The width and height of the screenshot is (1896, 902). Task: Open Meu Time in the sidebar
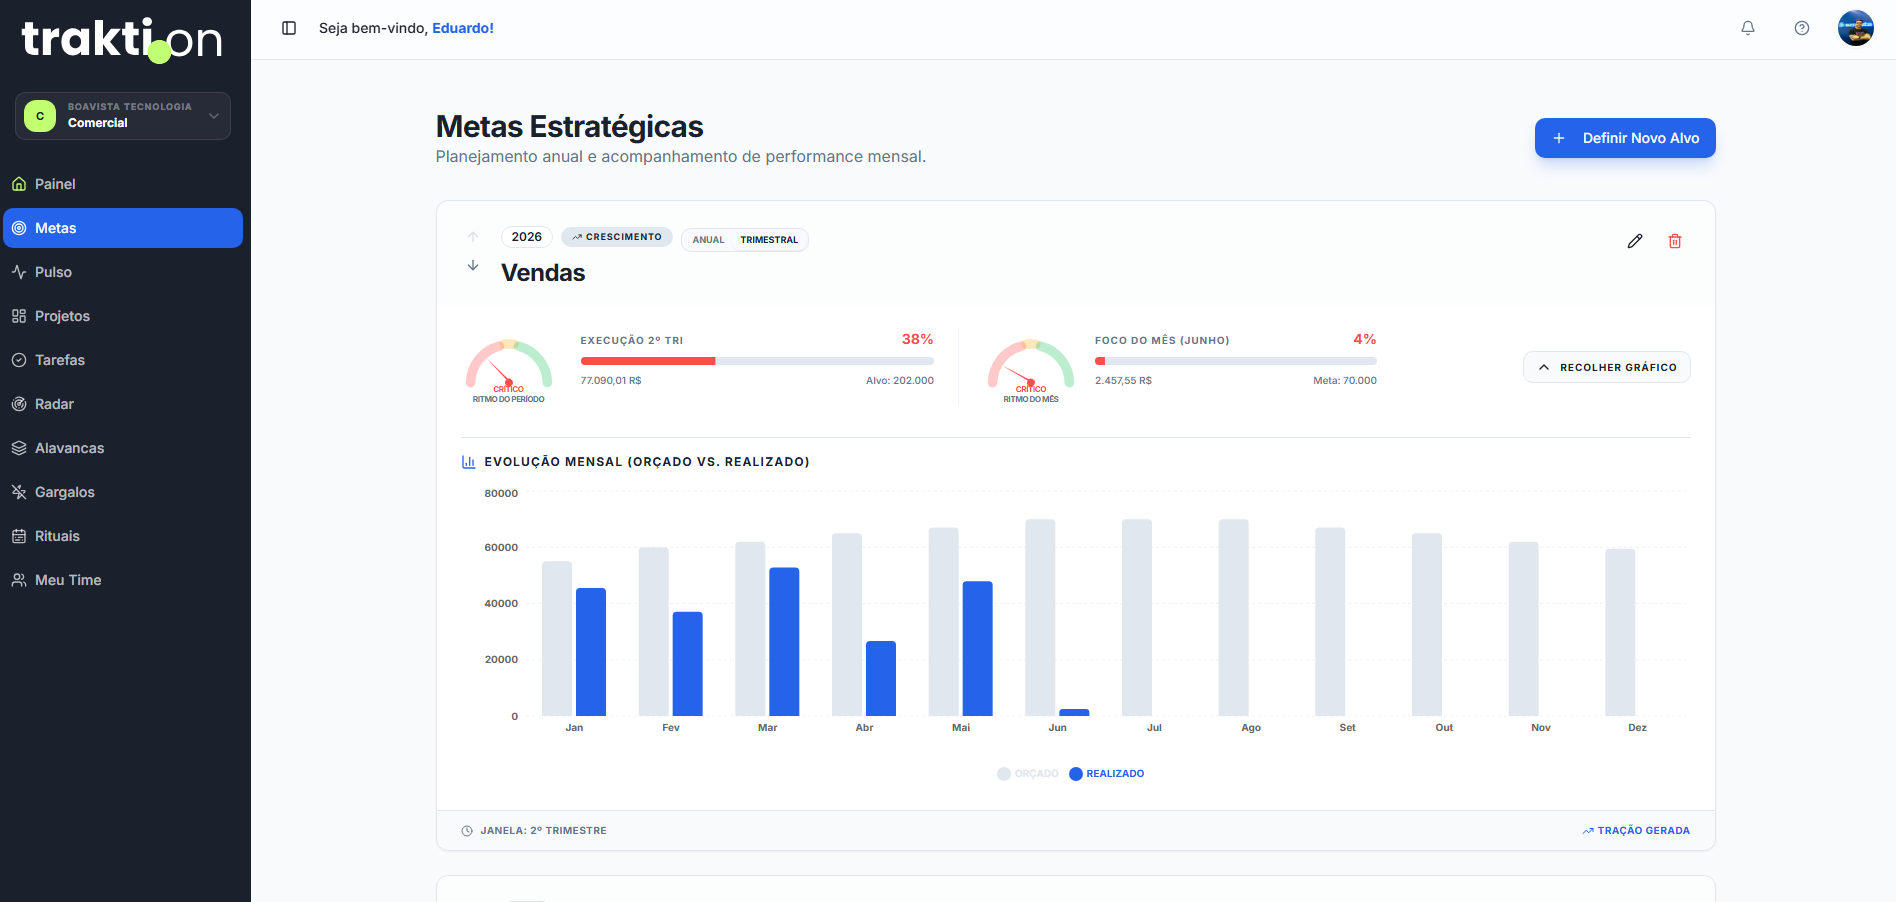pyautogui.click(x=123, y=580)
